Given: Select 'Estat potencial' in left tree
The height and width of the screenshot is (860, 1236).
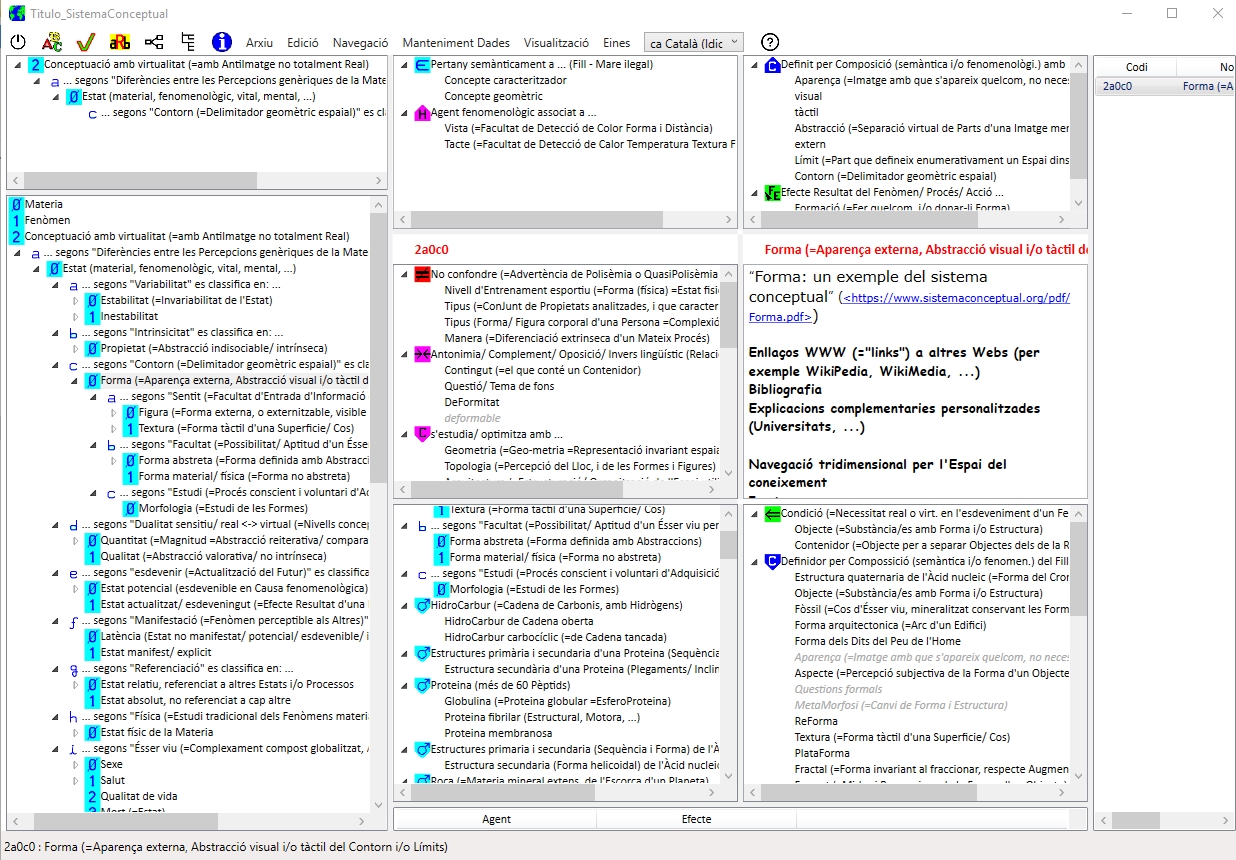Looking at the screenshot, I should tap(234, 588).
